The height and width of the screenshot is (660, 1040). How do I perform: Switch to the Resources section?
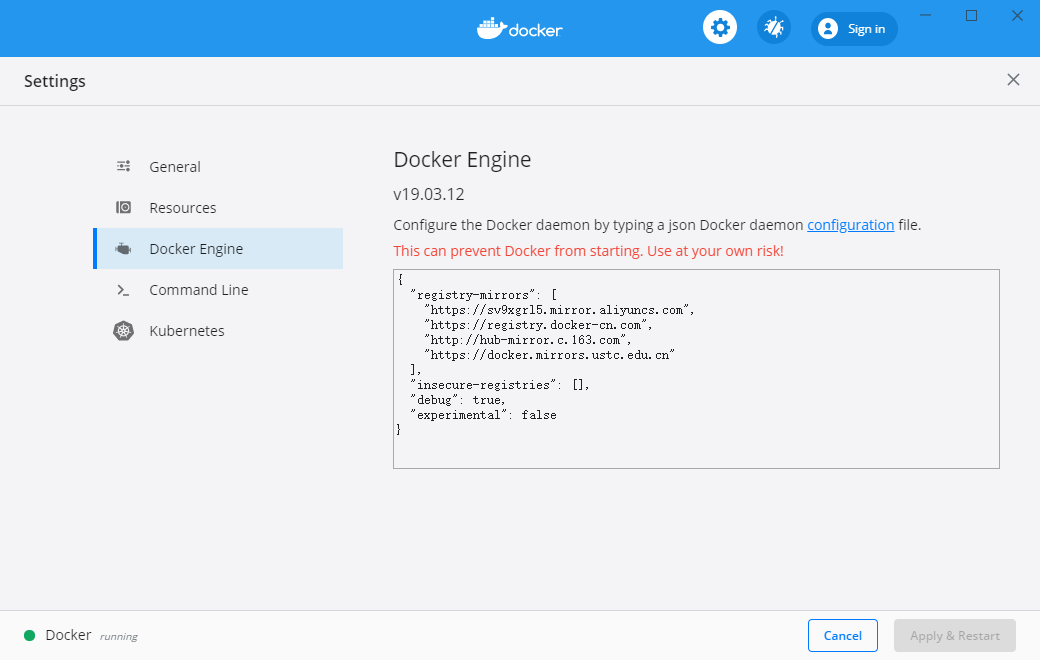[x=183, y=207]
